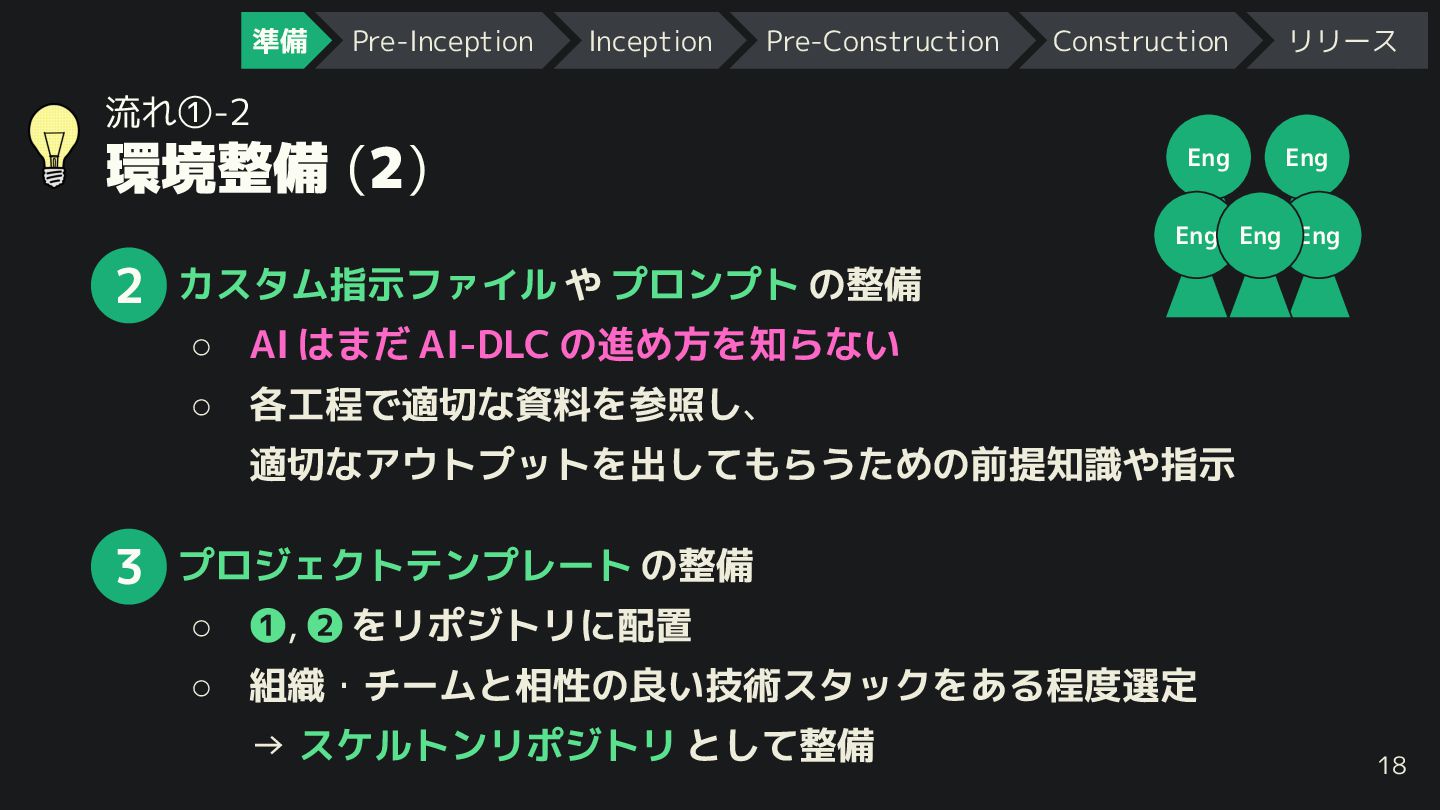Select the green circle numbered 3
This screenshot has height=810, width=1440.
(x=128, y=567)
